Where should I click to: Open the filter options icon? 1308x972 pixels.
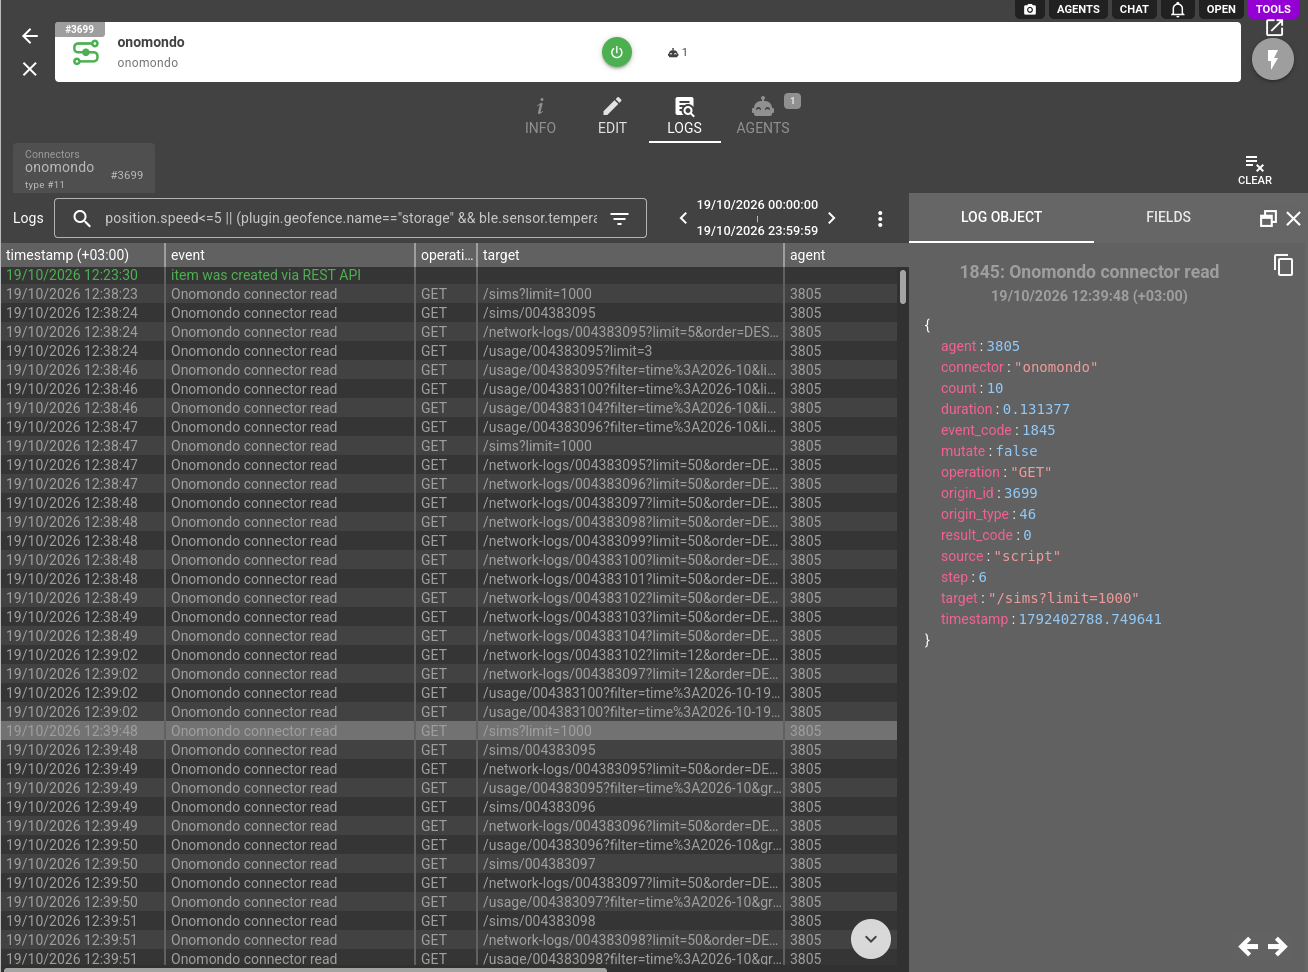click(620, 218)
